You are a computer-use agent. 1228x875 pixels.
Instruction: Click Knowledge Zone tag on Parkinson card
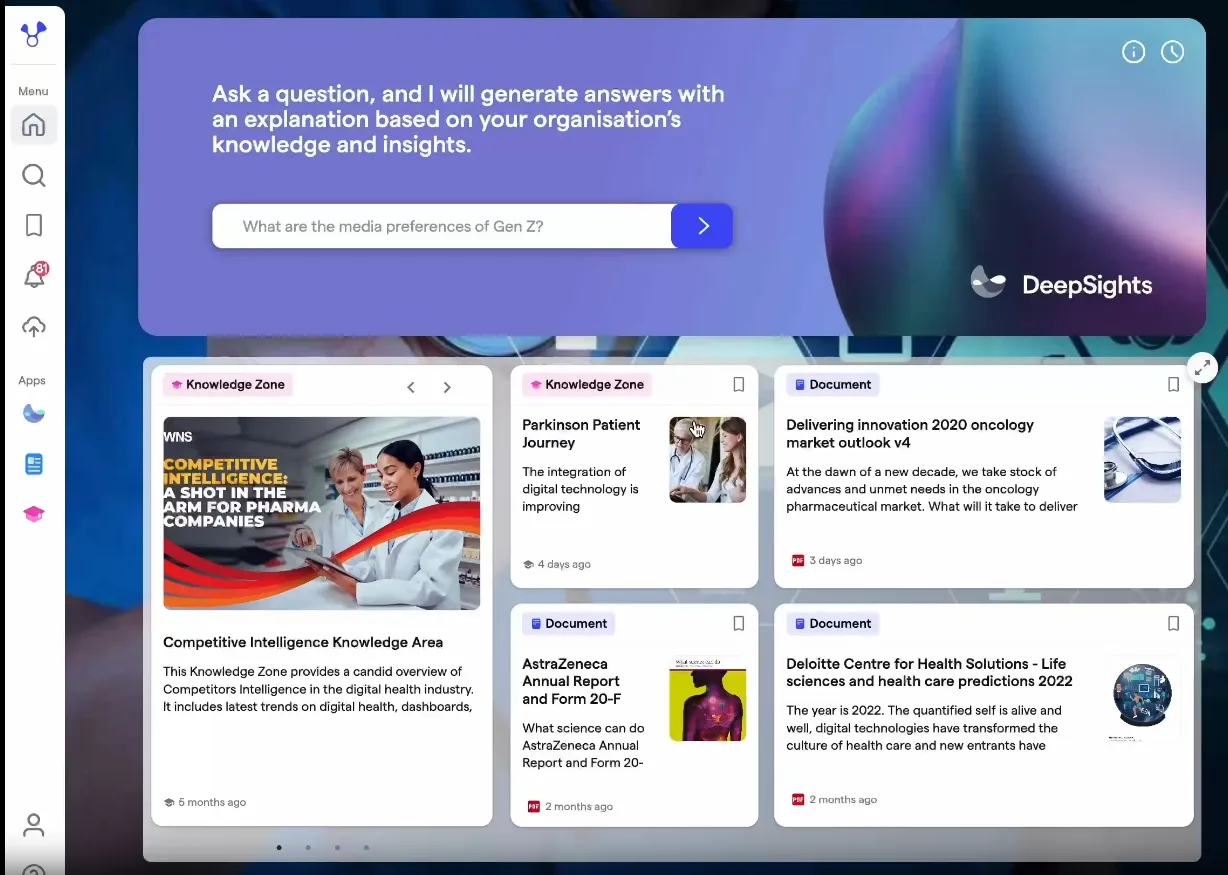(x=587, y=385)
